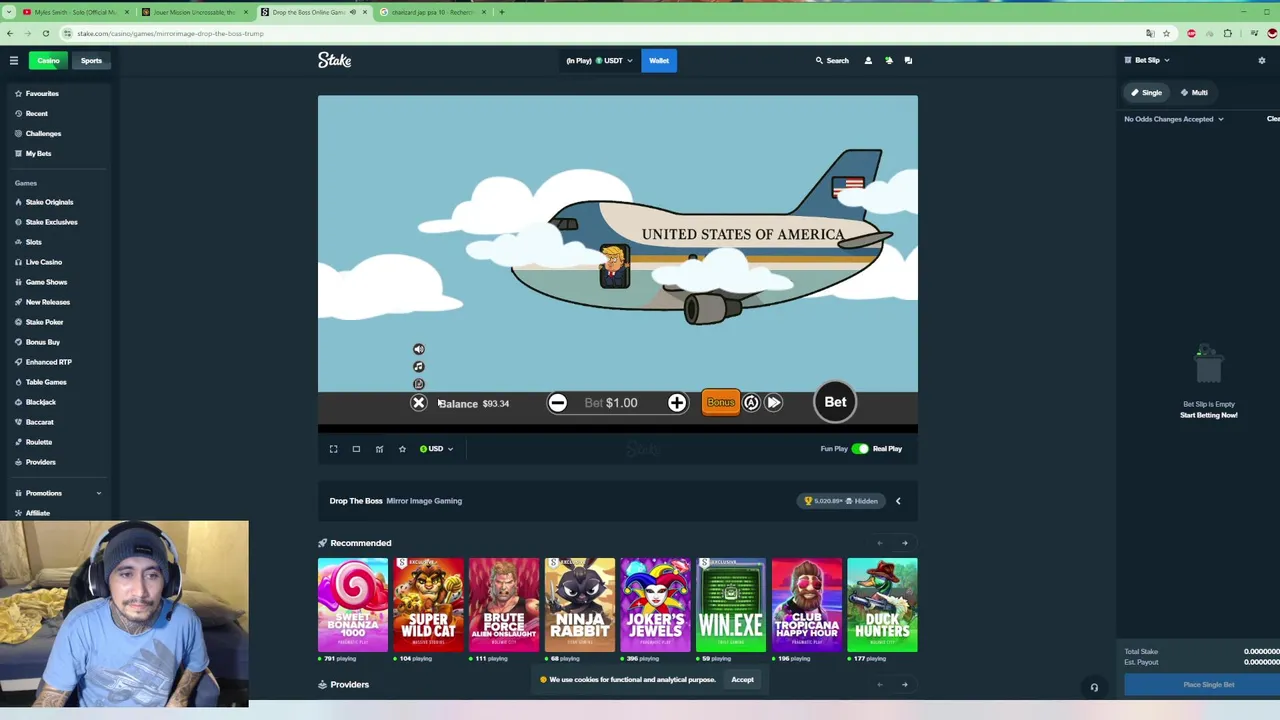The height and width of the screenshot is (720, 1280).
Task: Select the Sports tab
Action: pos(91,61)
